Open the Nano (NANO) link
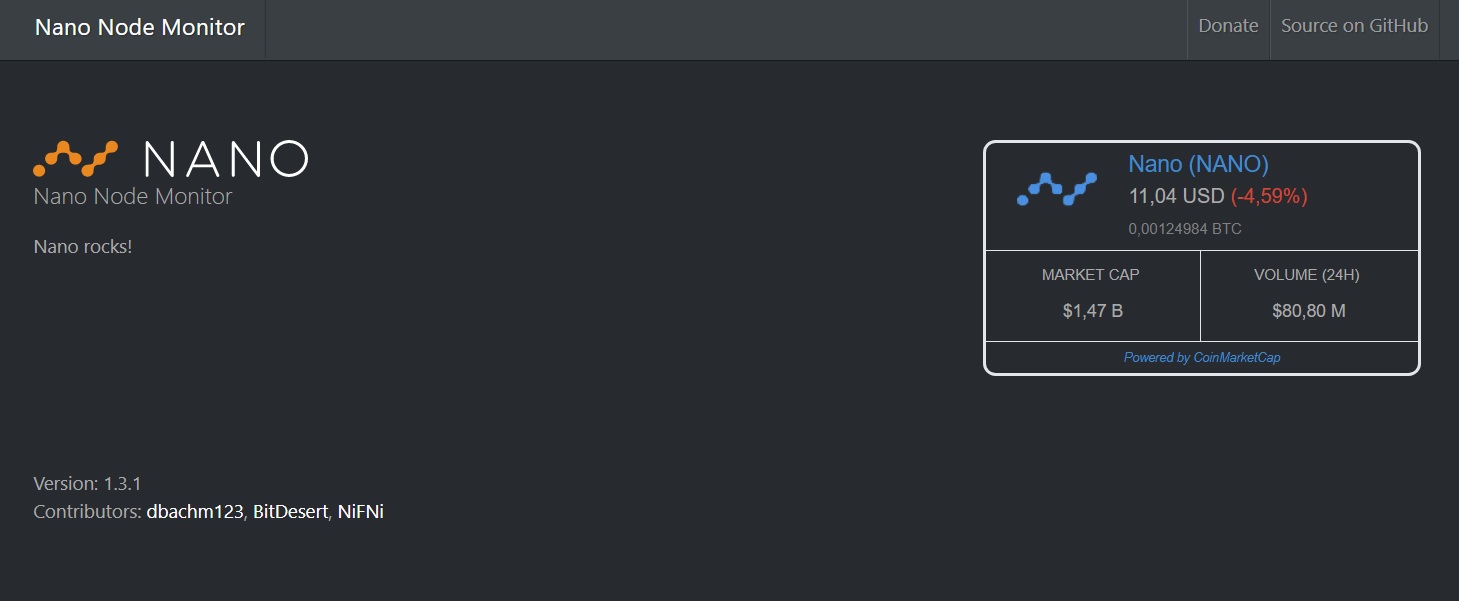 click(1198, 163)
